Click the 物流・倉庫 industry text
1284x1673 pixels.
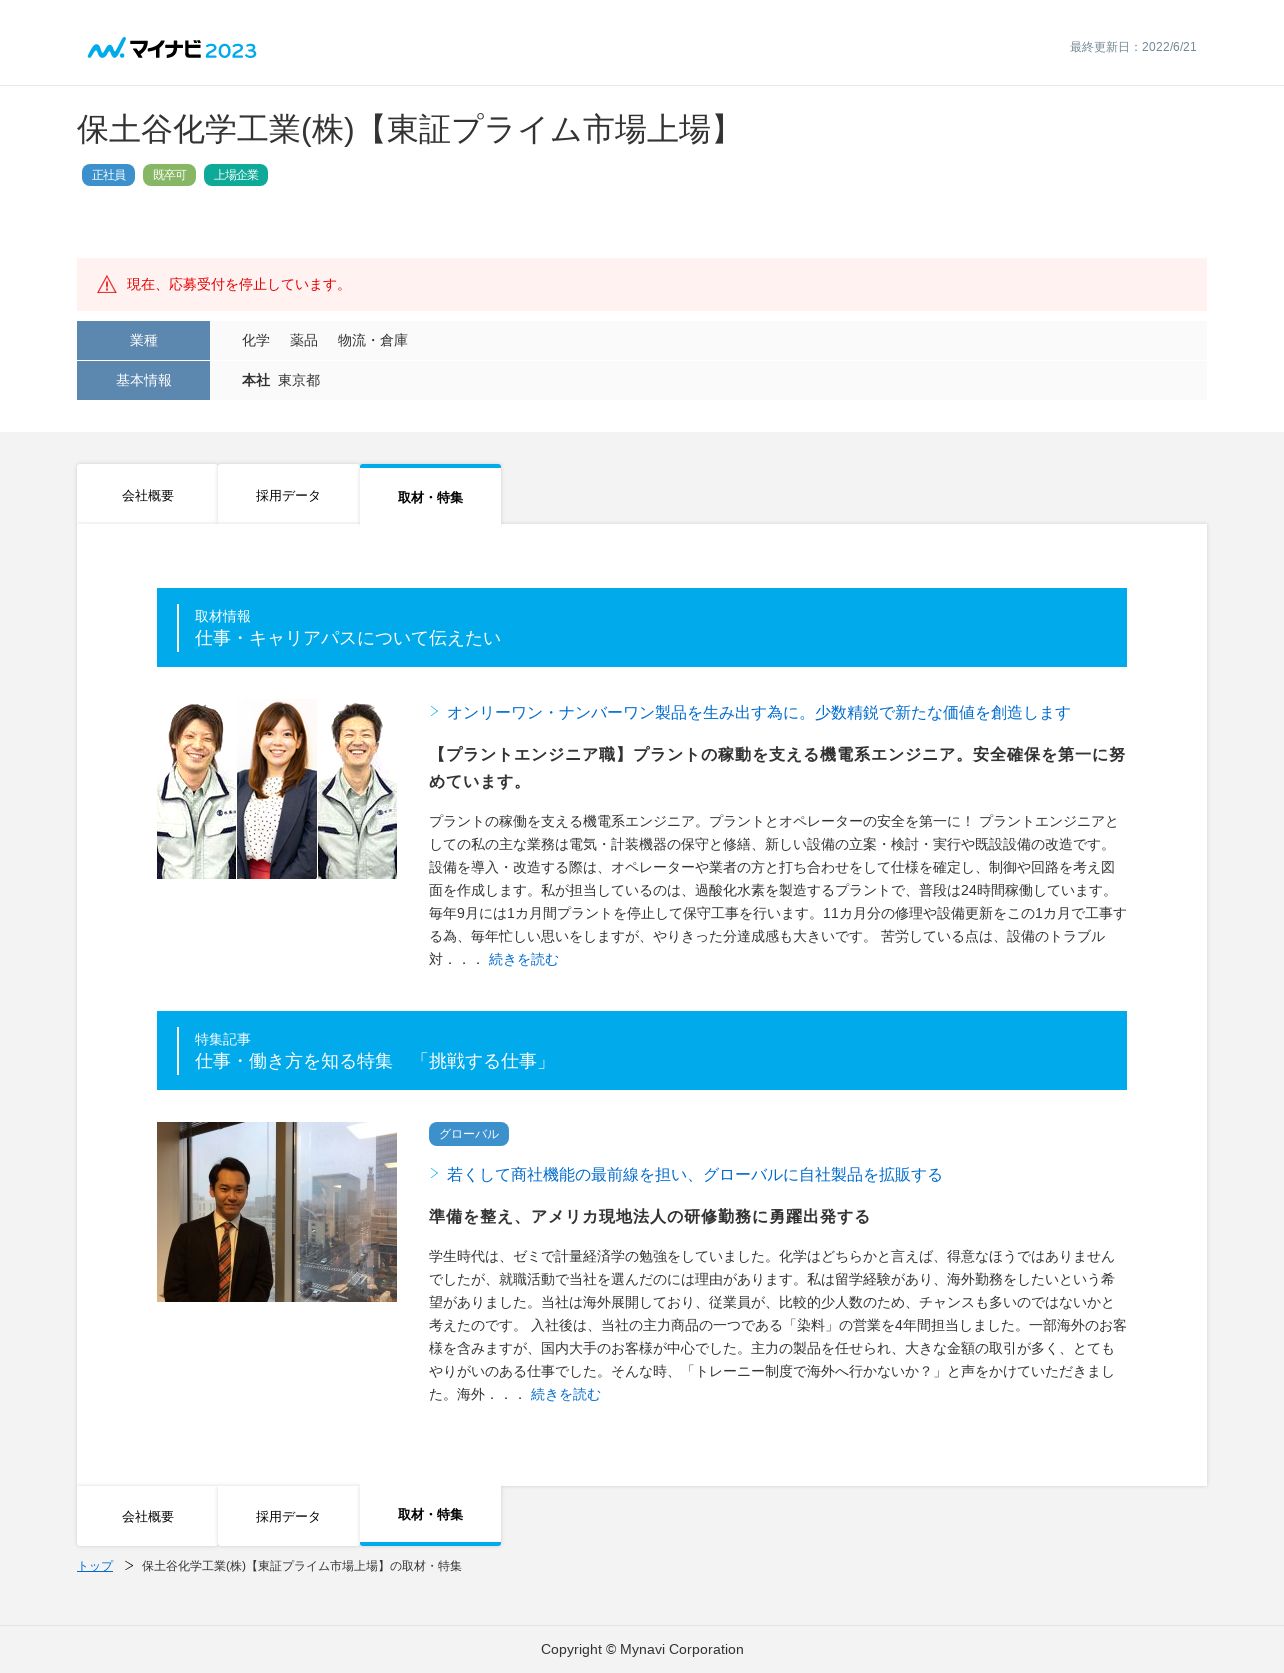pos(373,341)
